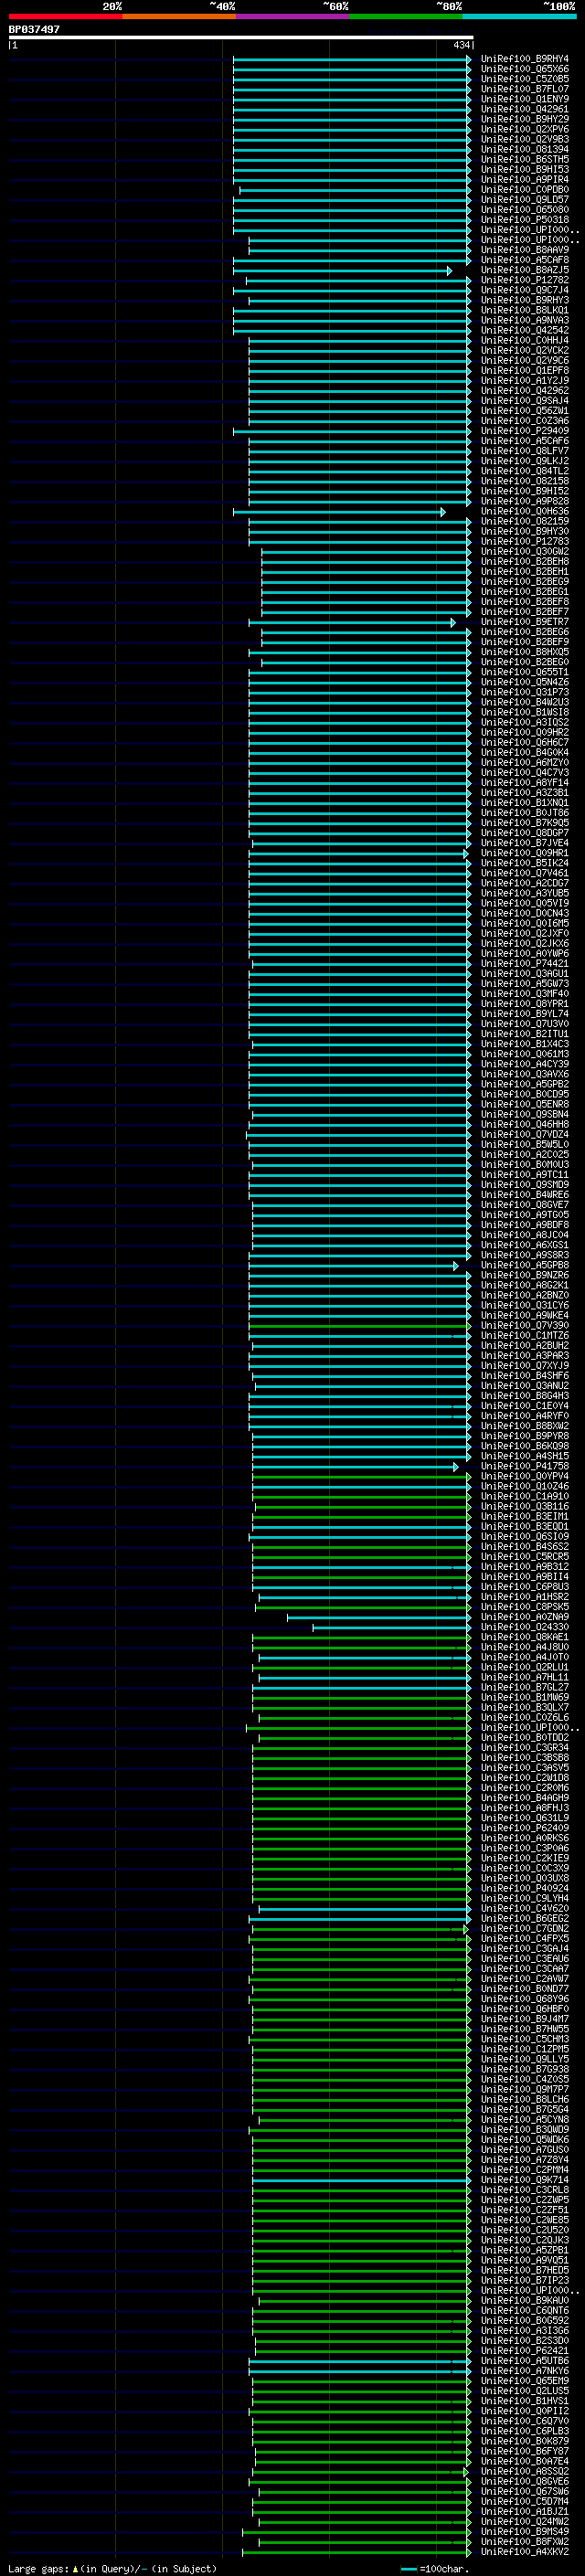
Task: Select the UniRef100_A9NVA3 label
Action: [x=525, y=320]
